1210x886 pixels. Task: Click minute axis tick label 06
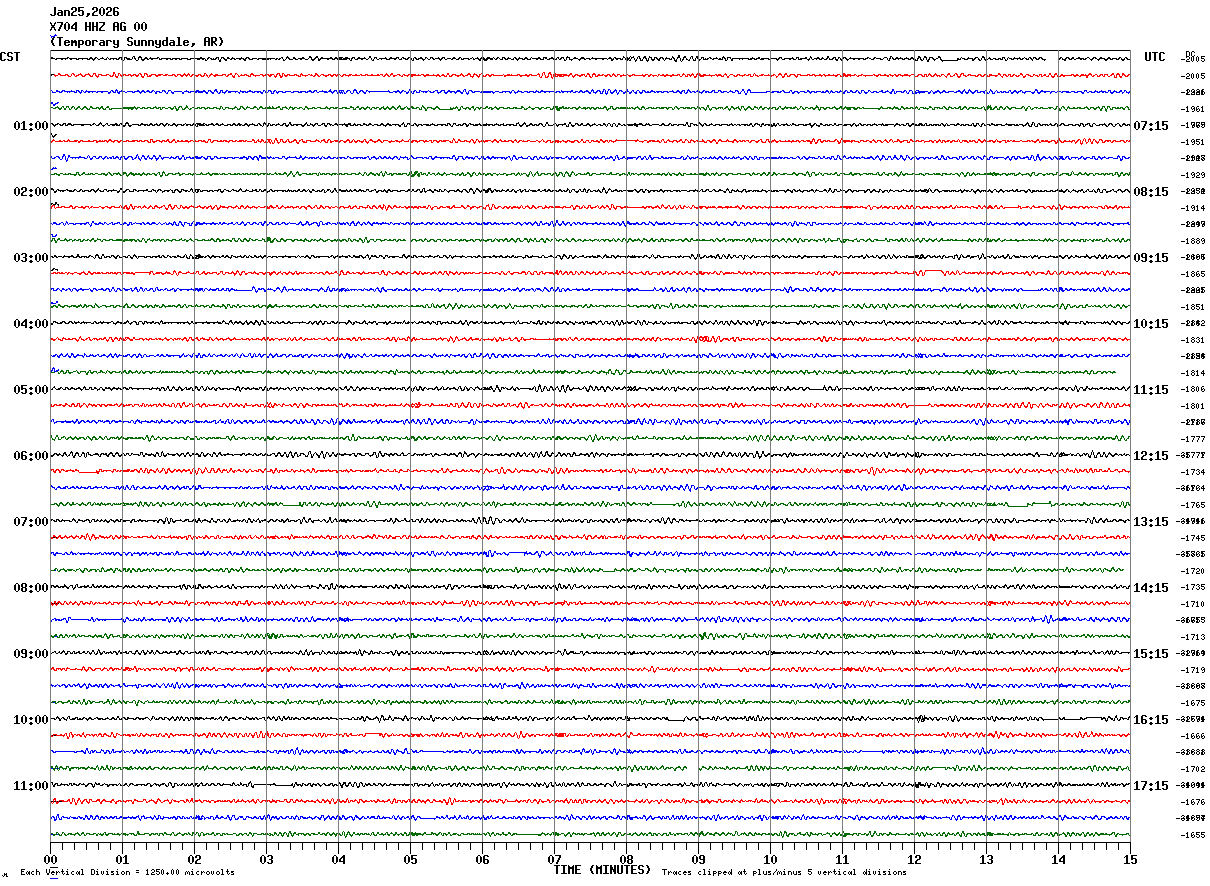482,859
